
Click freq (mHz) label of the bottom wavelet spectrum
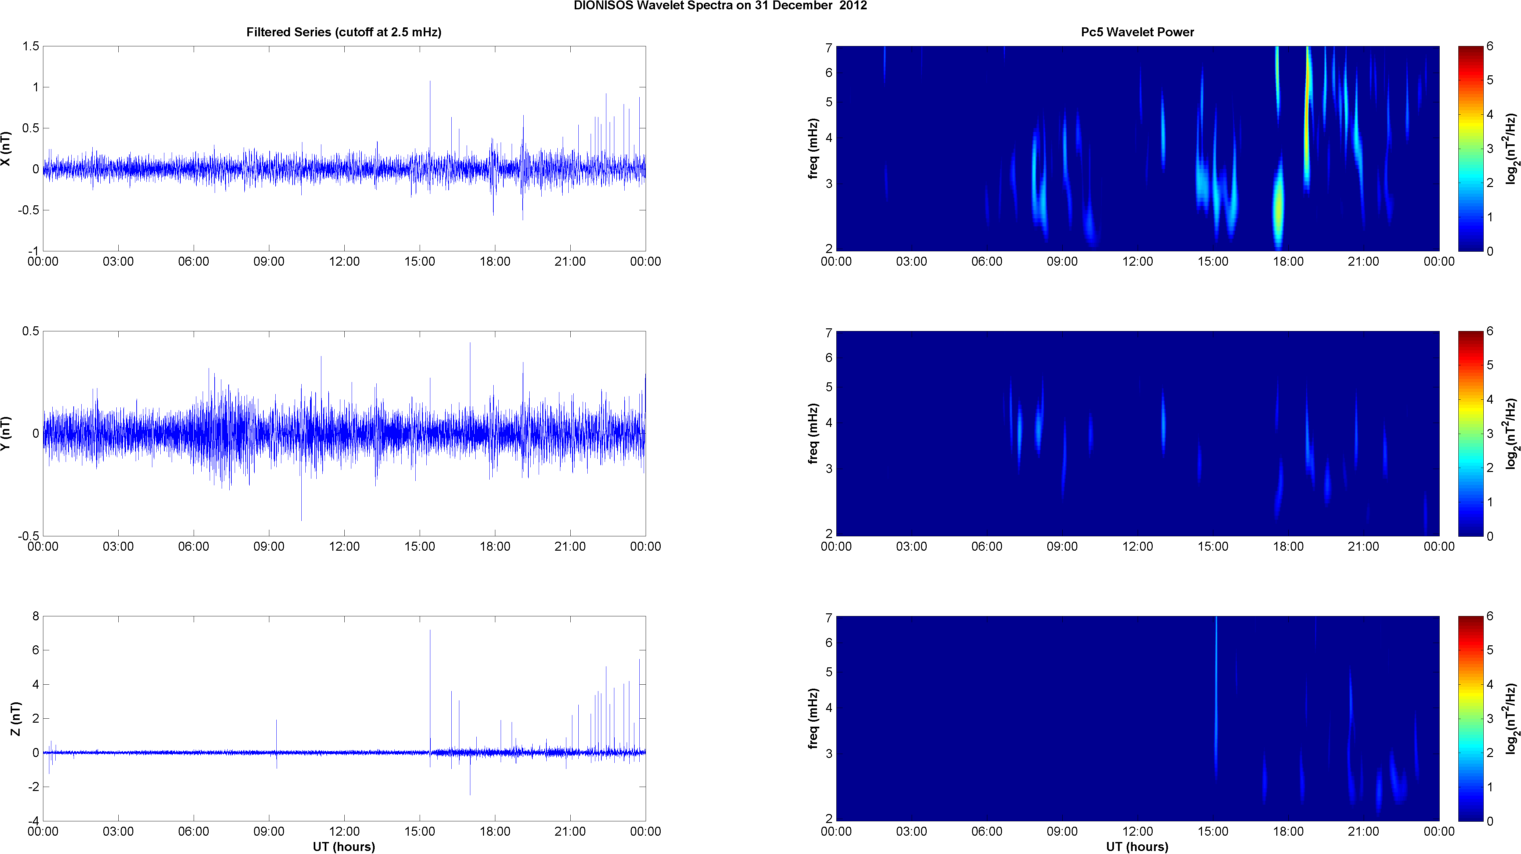point(813,718)
